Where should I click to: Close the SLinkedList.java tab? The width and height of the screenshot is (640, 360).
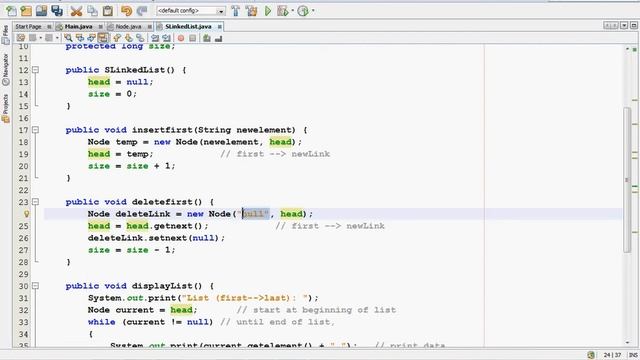(220, 27)
